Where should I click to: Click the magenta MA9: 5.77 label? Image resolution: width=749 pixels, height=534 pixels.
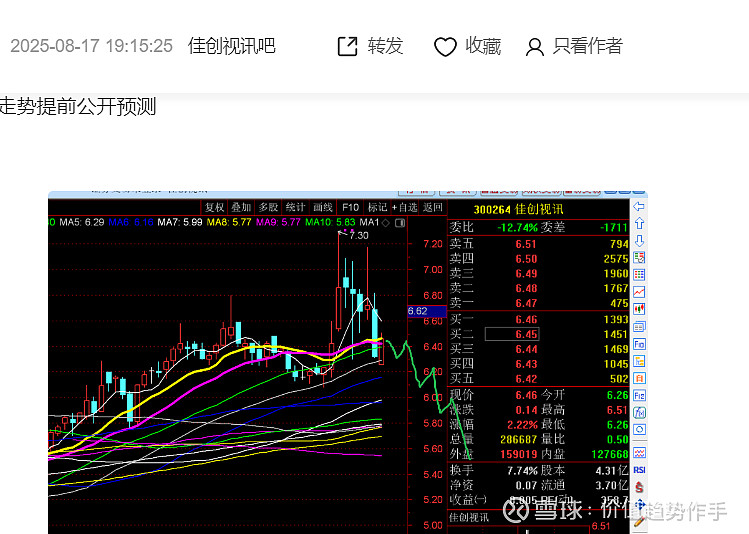278,223
